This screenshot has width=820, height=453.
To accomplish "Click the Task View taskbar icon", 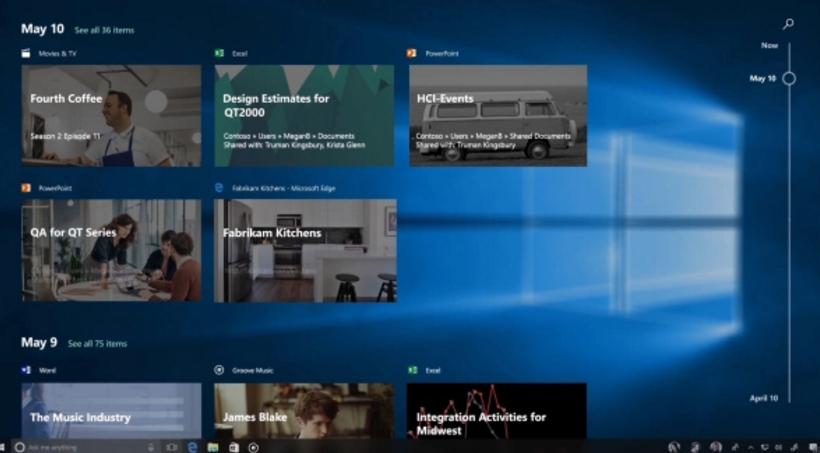I will tap(172, 447).
